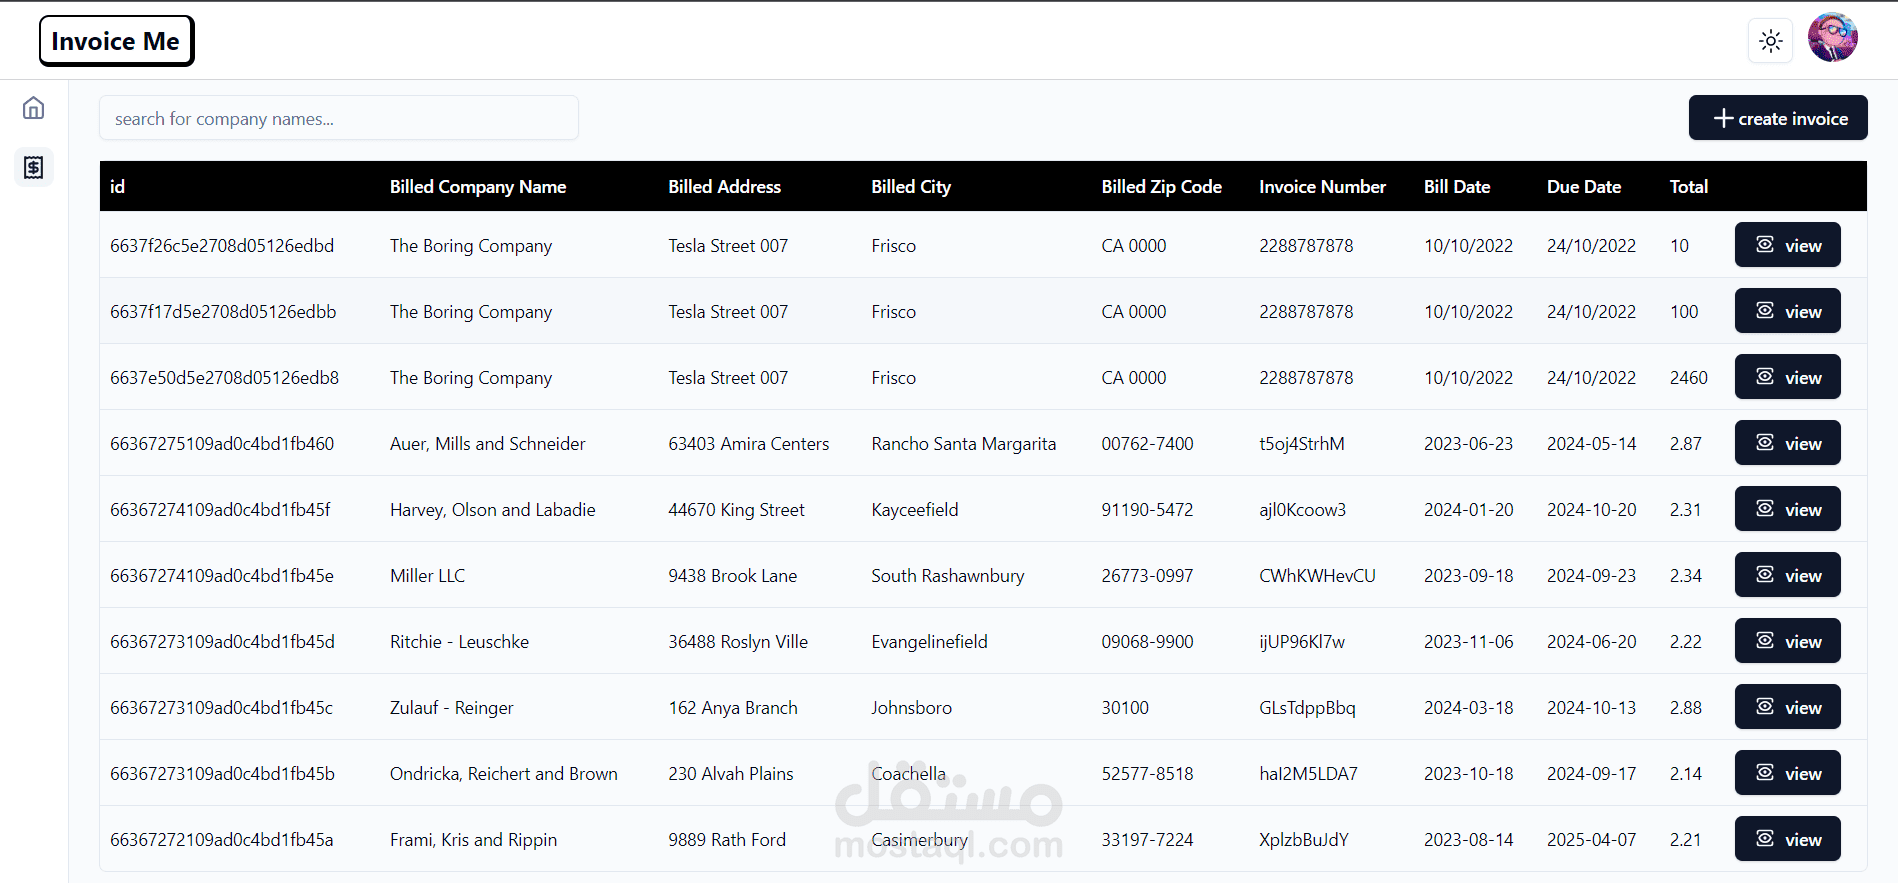Image resolution: width=1898 pixels, height=883 pixels.
Task: Click address 230 Alvah Plains
Action: pos(731,774)
